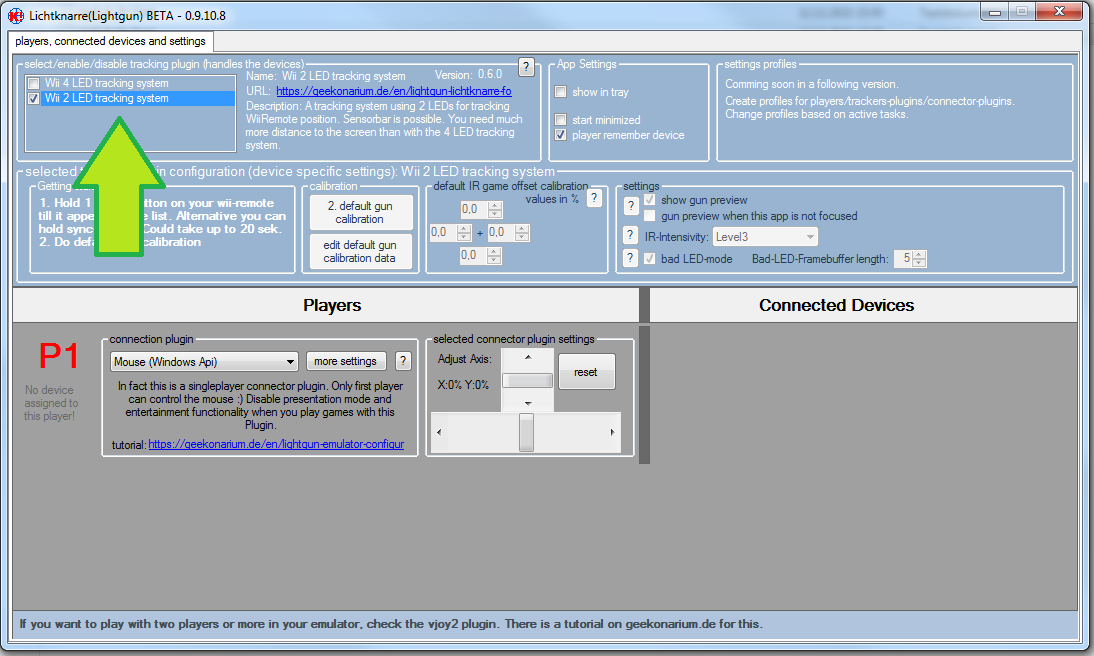Viewport: 1094px width, 656px height.
Task: Open more settings for connection plugin
Action: [345, 361]
